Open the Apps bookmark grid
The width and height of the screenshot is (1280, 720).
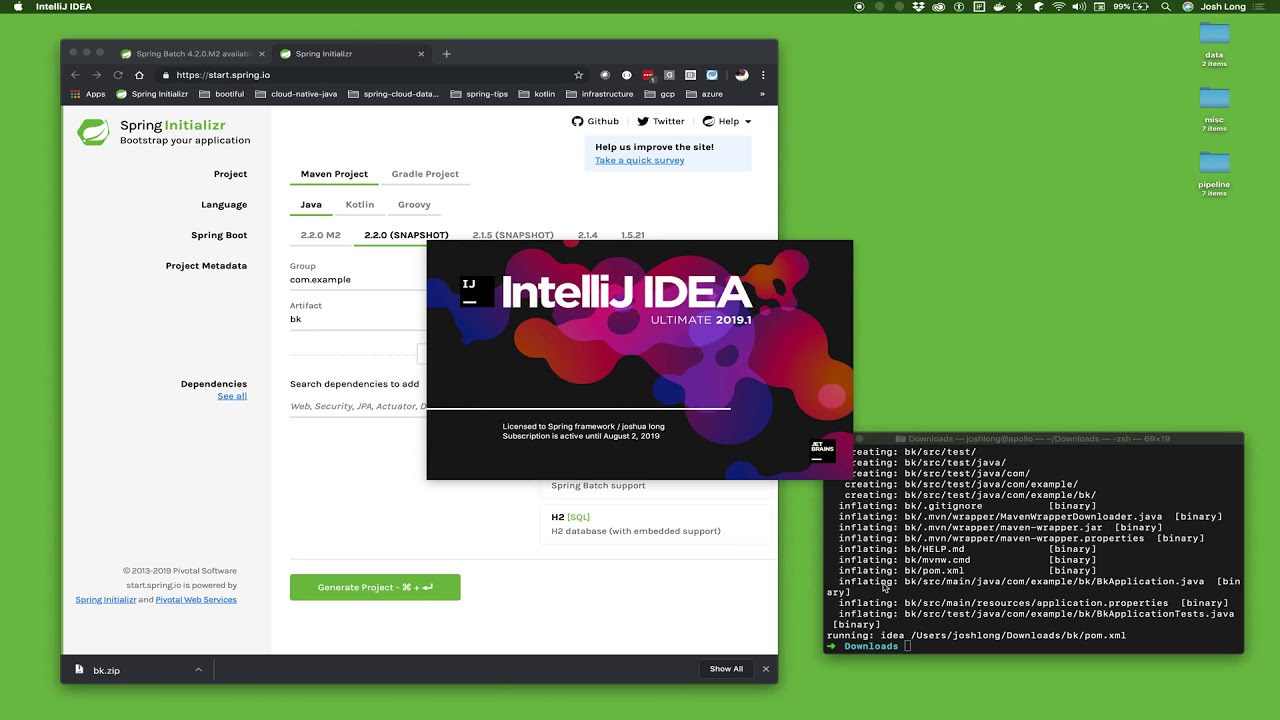point(88,94)
